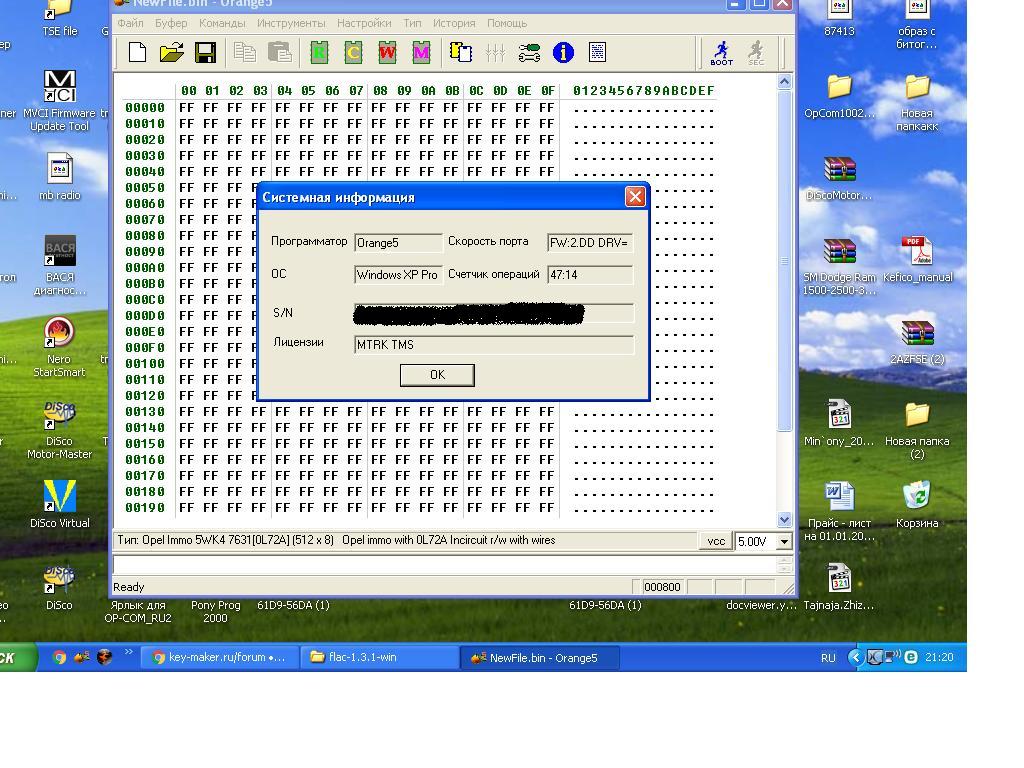Screen dimensions: 1024x768
Task: Open a file with the folder icon
Action: click(x=171, y=52)
